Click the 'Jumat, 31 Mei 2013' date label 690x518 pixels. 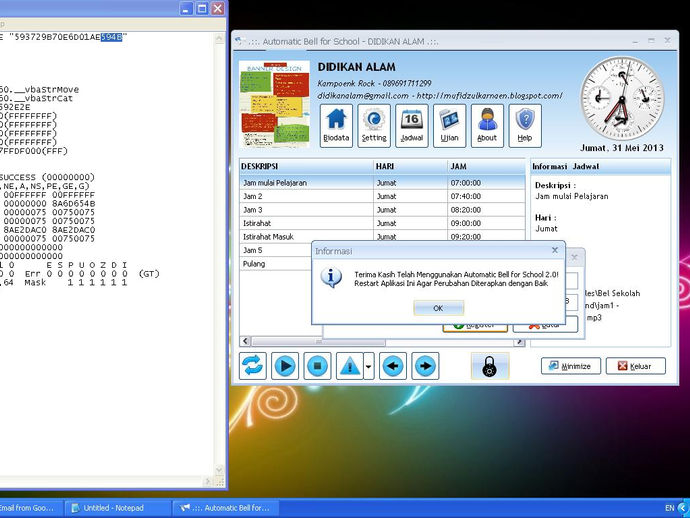(622, 148)
